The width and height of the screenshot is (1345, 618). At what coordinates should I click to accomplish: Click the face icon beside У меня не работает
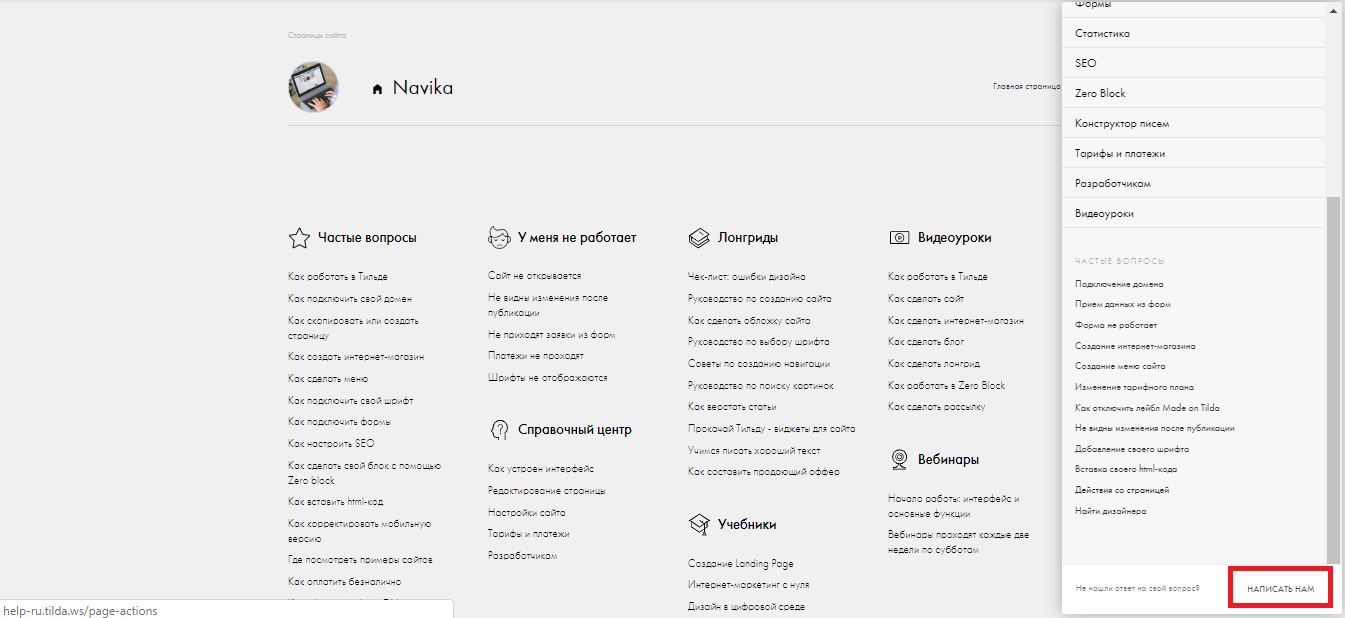pos(498,238)
